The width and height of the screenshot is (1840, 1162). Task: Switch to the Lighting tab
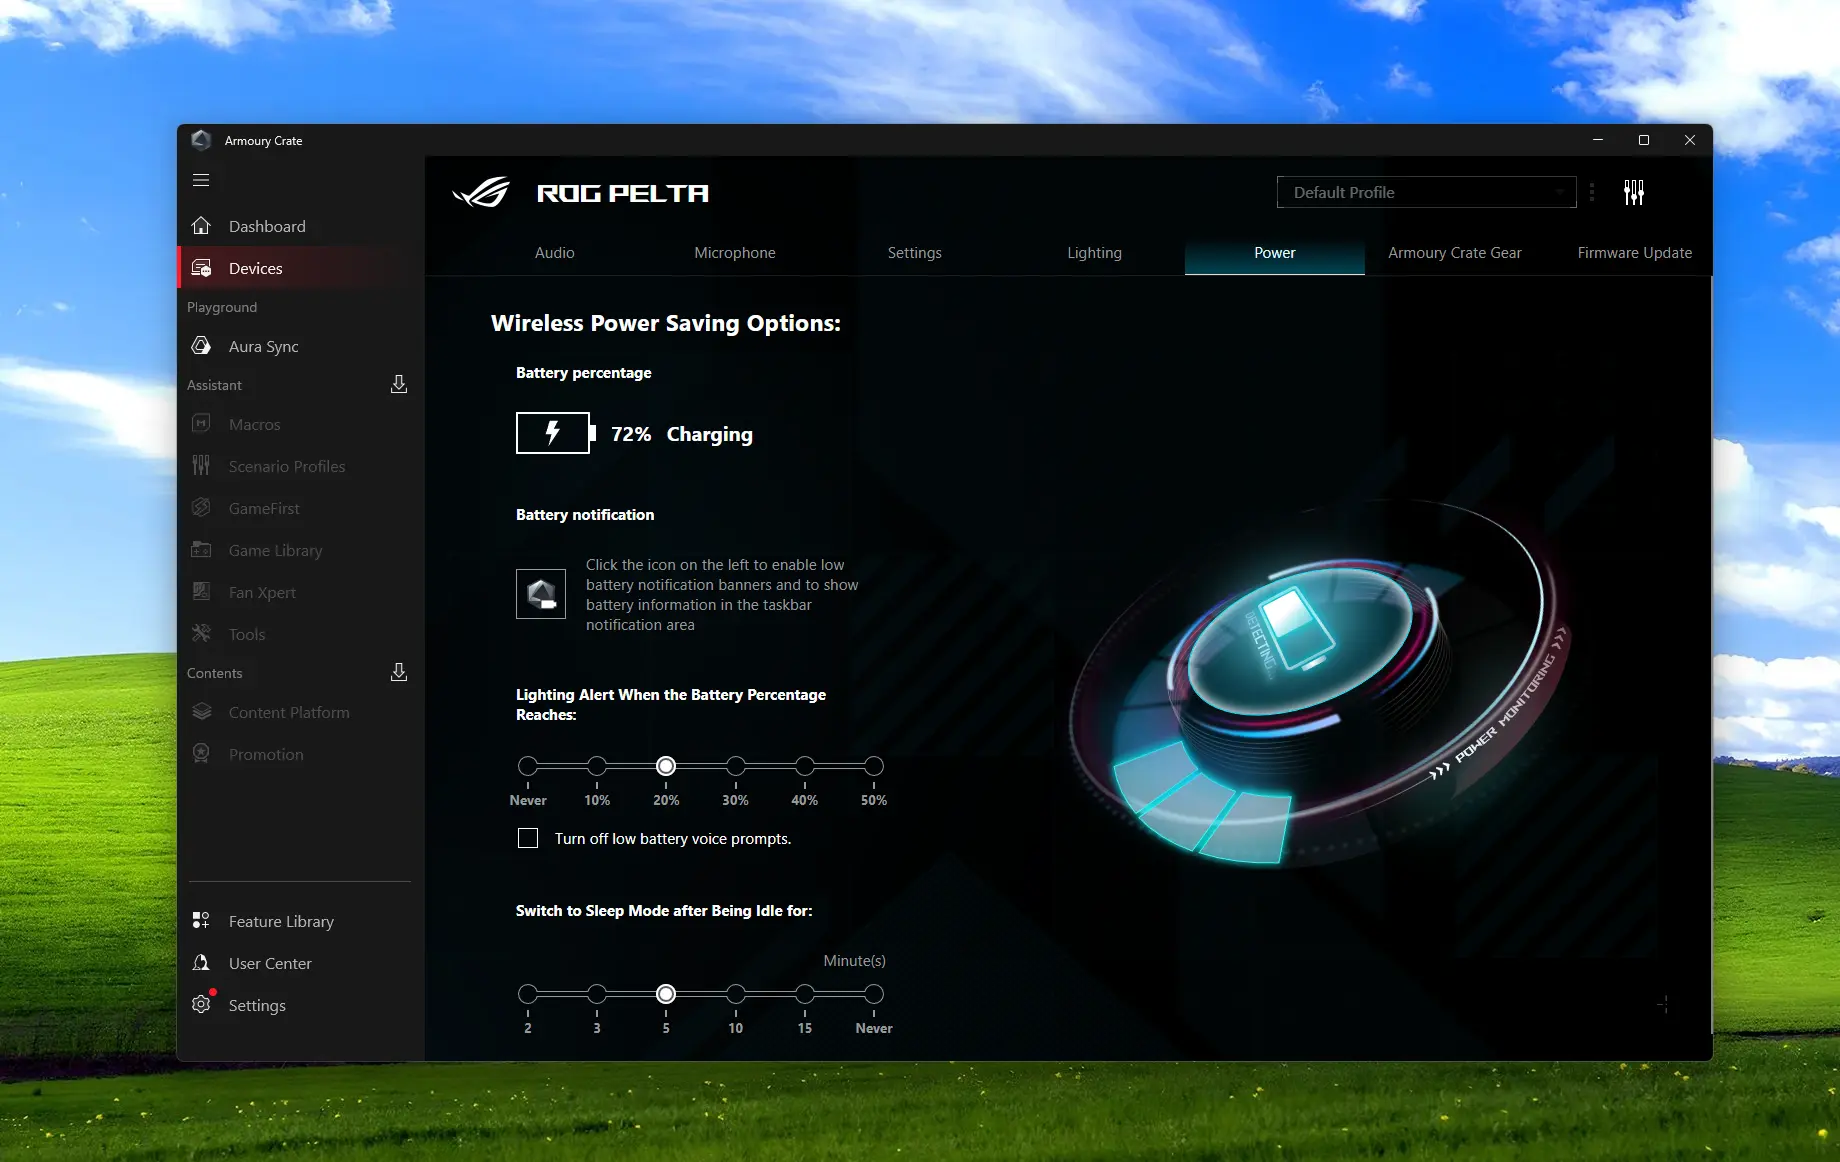1094,253
